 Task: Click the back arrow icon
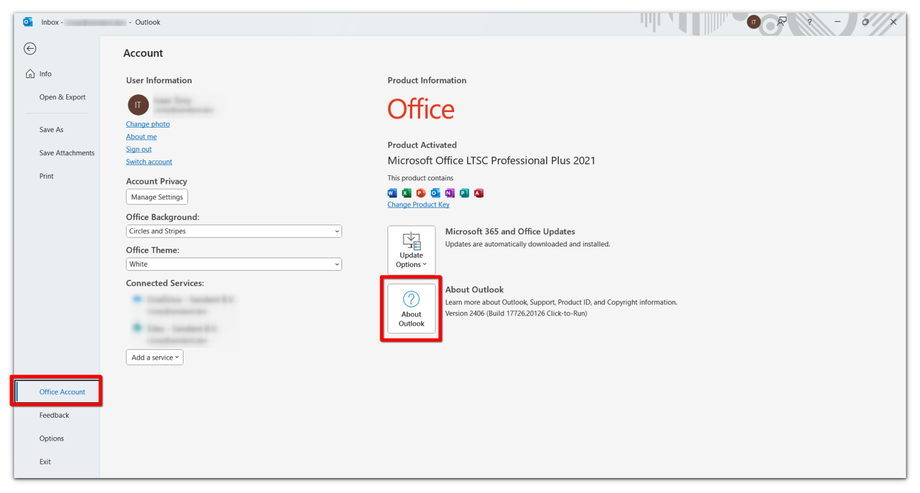30,49
